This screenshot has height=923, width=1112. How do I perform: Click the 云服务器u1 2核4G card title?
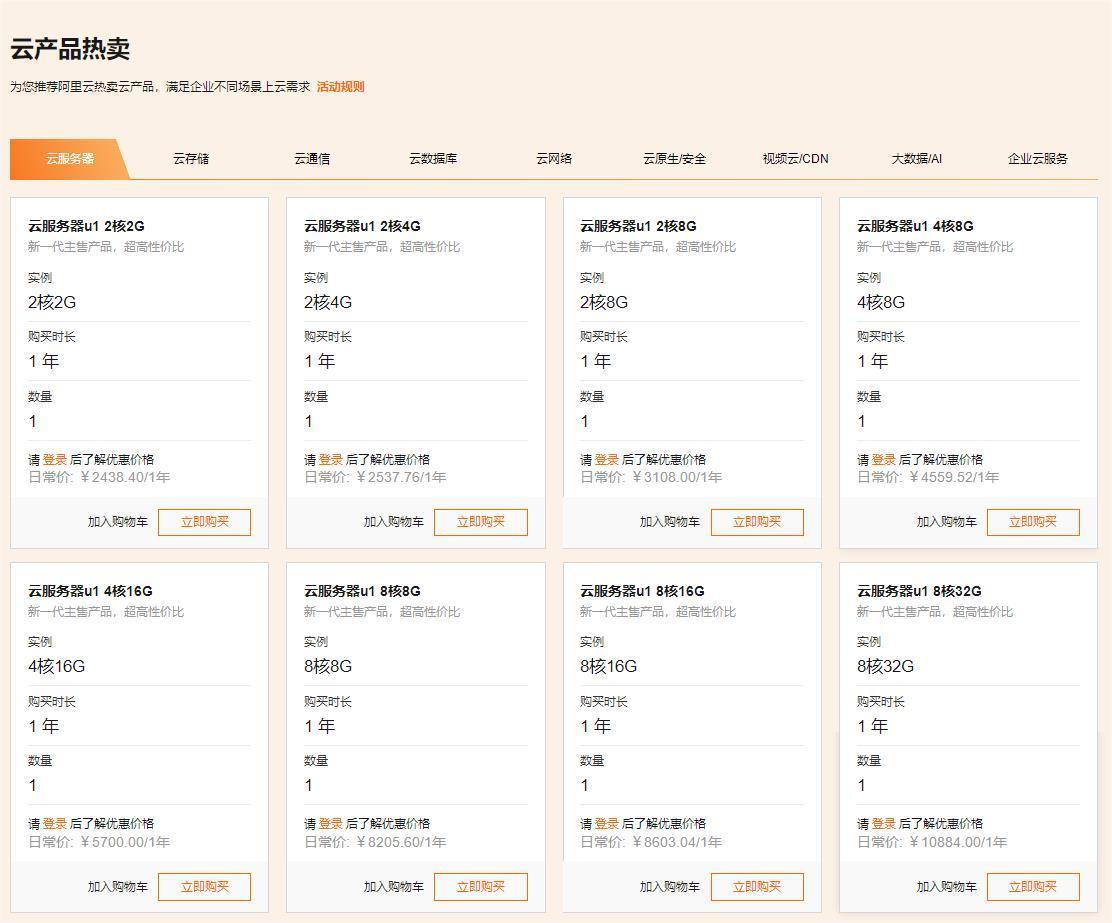coord(362,226)
